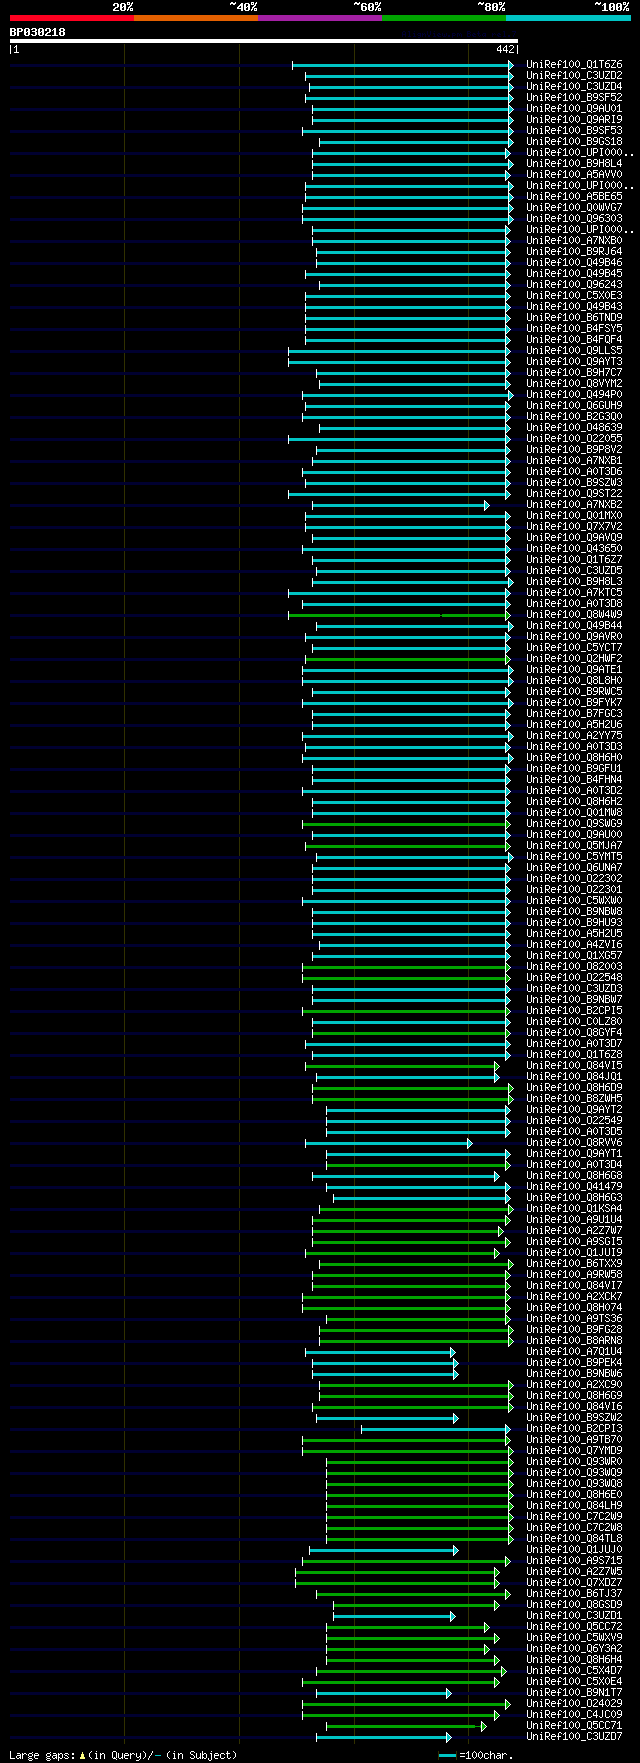Select the label UniRef100_B4FSY5
Screen dimensions: 640x1763
click(x=574, y=328)
